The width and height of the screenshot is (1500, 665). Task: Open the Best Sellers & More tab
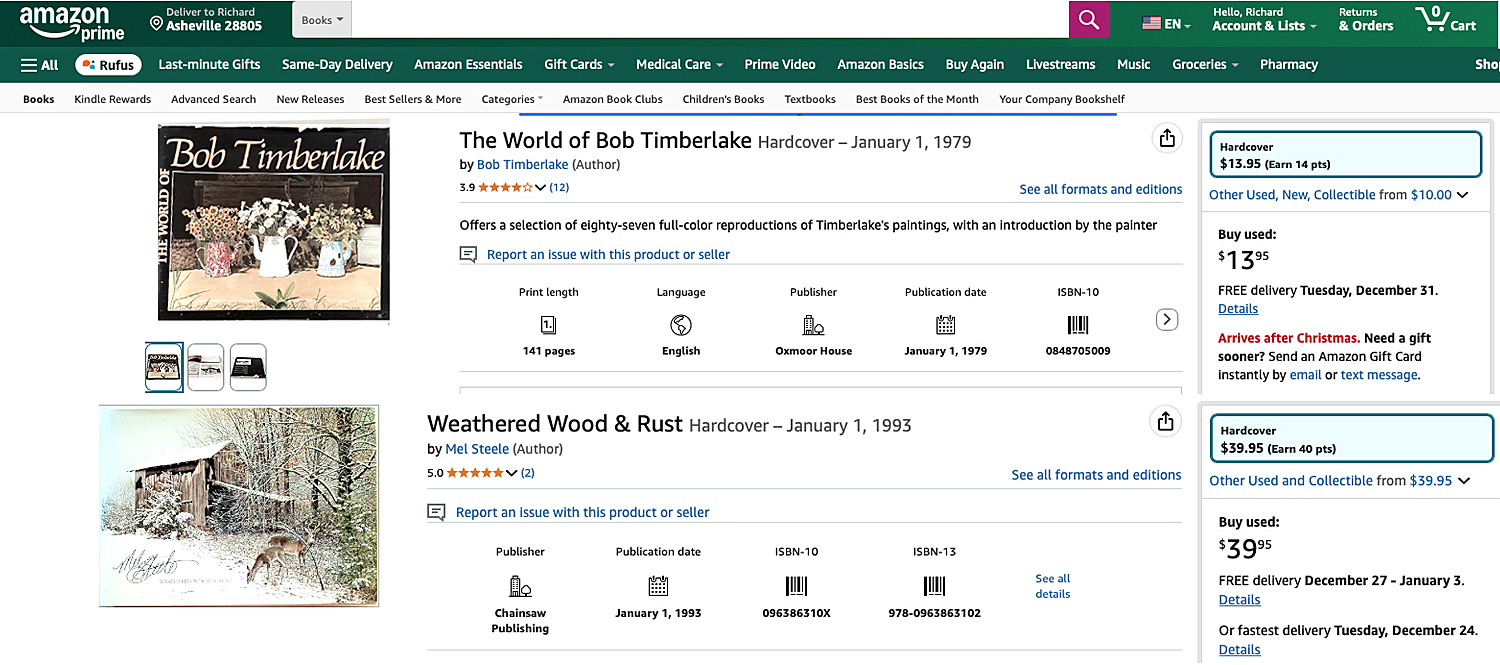click(x=412, y=99)
